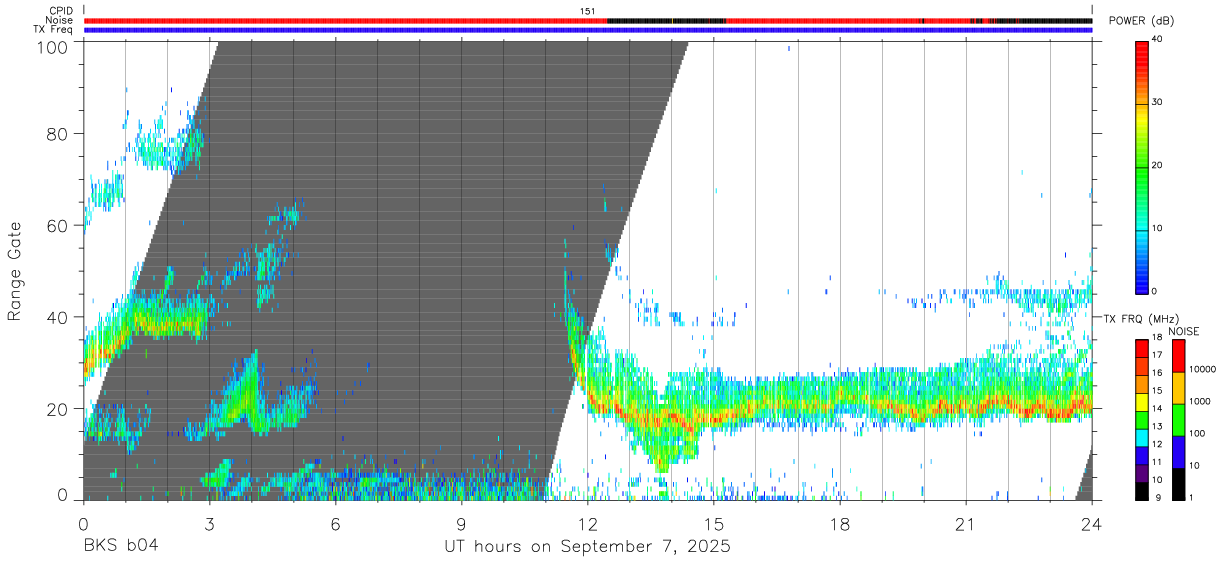Click the 10 label on power colorbar
The width and height of the screenshot is (1228, 567).
[1156, 228]
